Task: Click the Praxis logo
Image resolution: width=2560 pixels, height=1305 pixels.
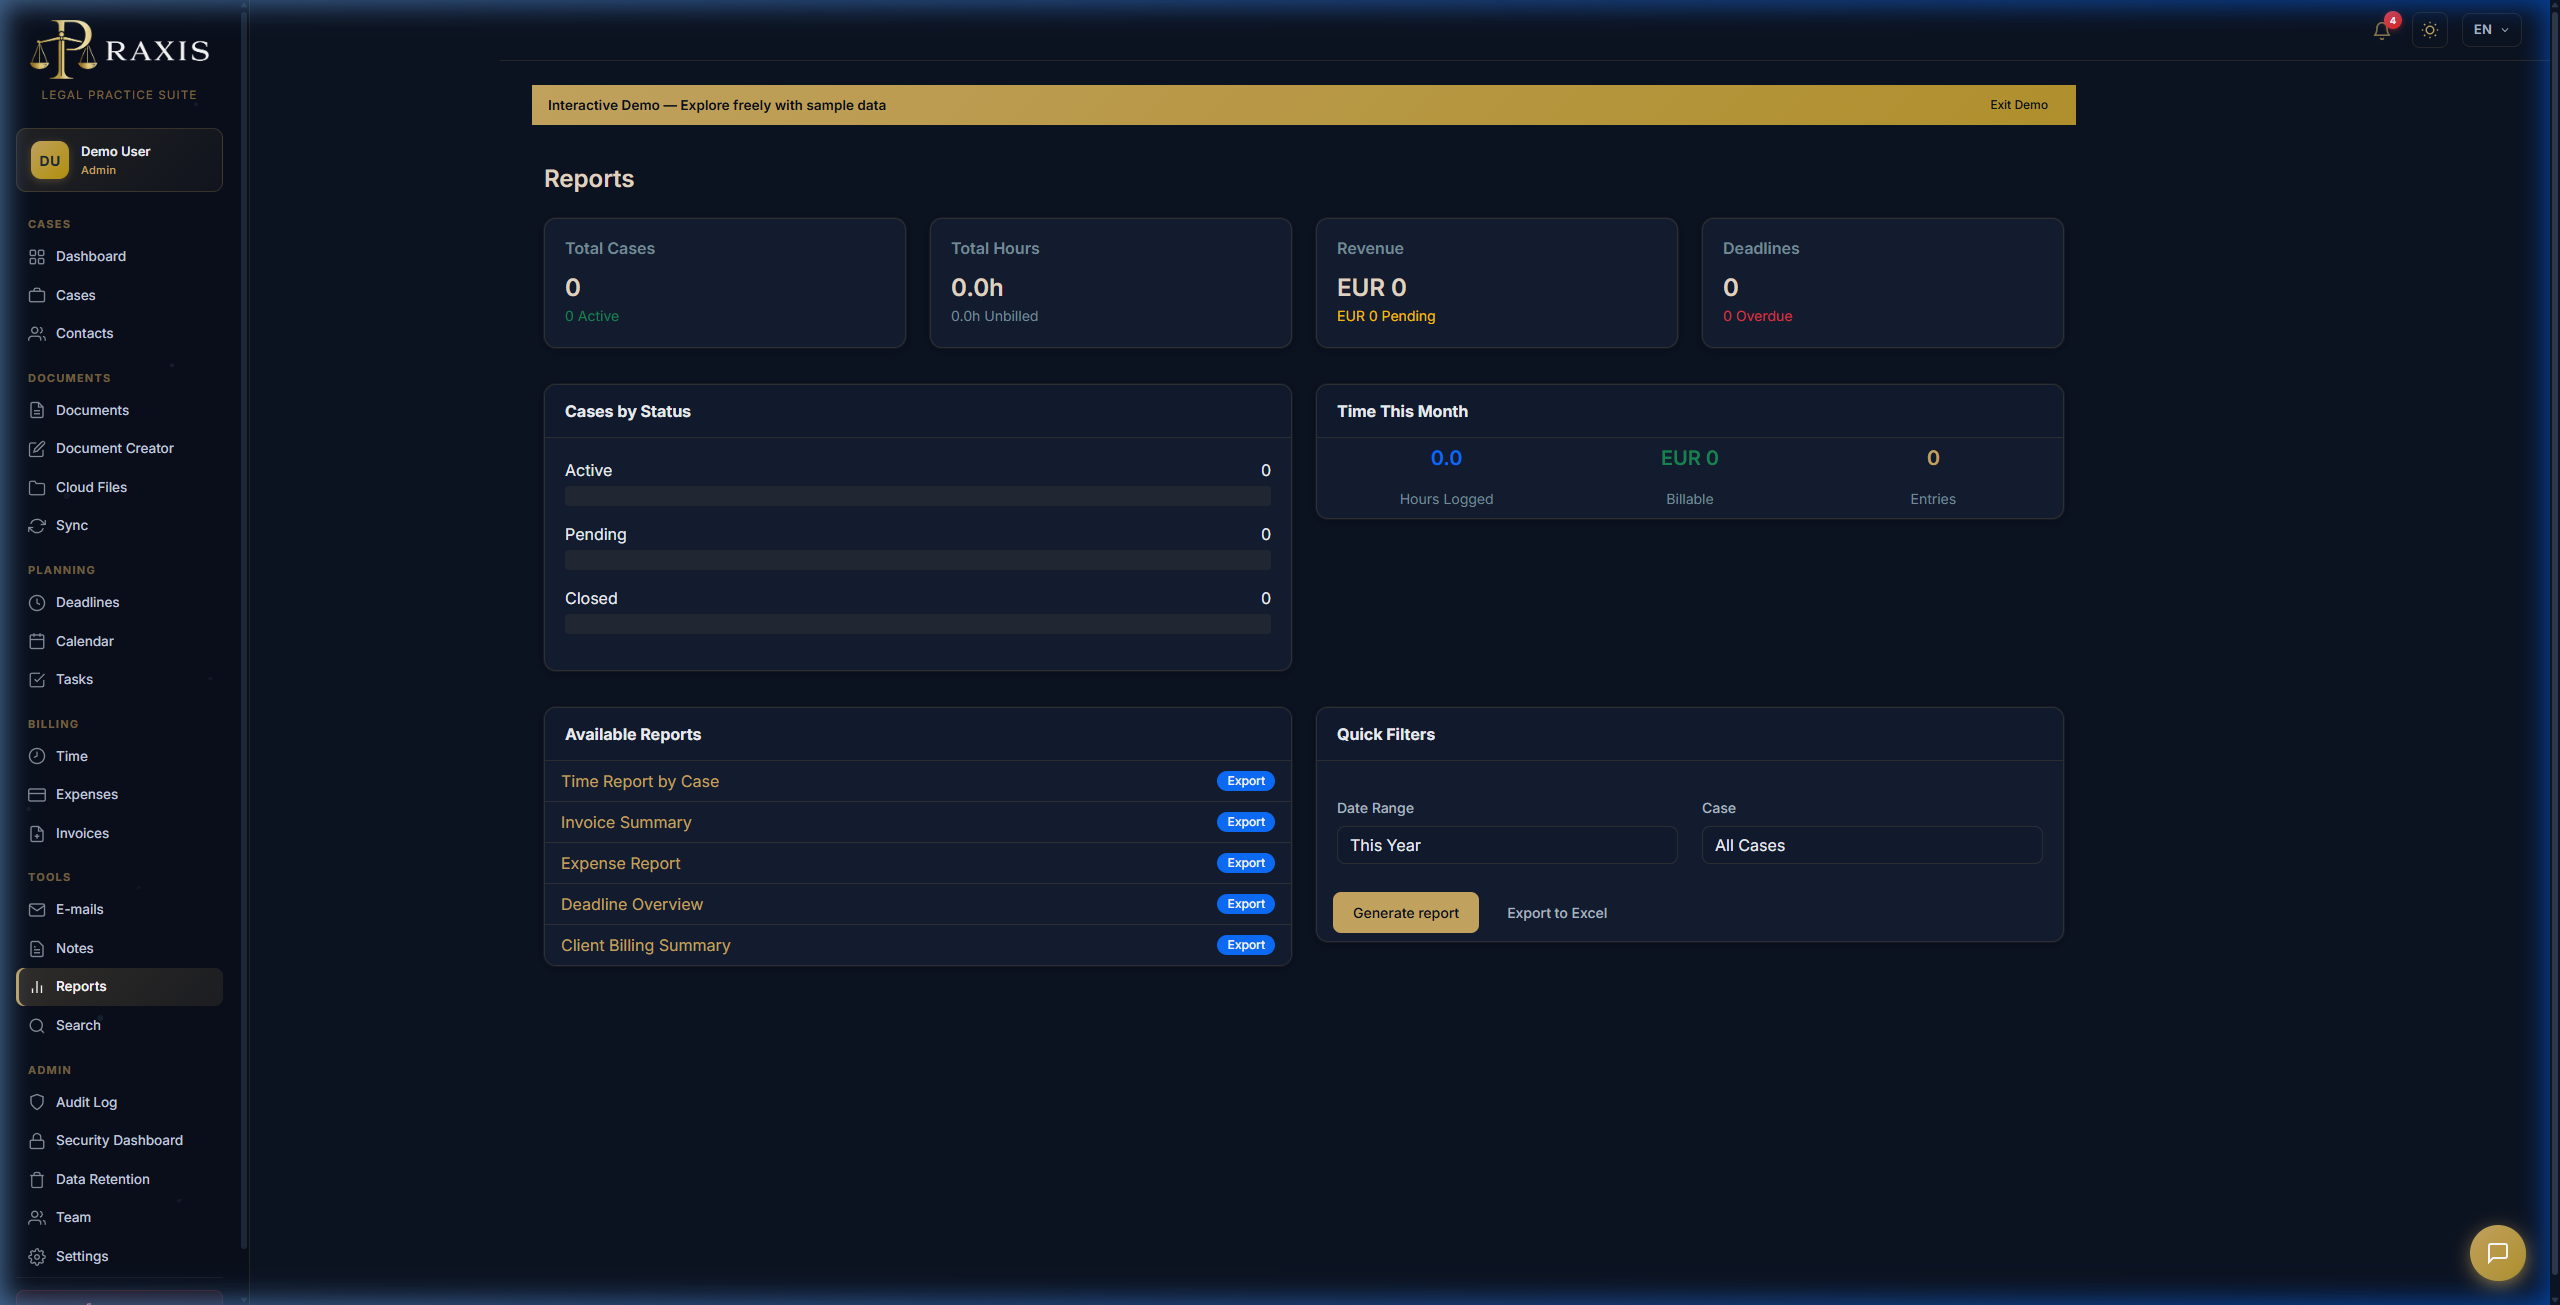Action: [119, 50]
